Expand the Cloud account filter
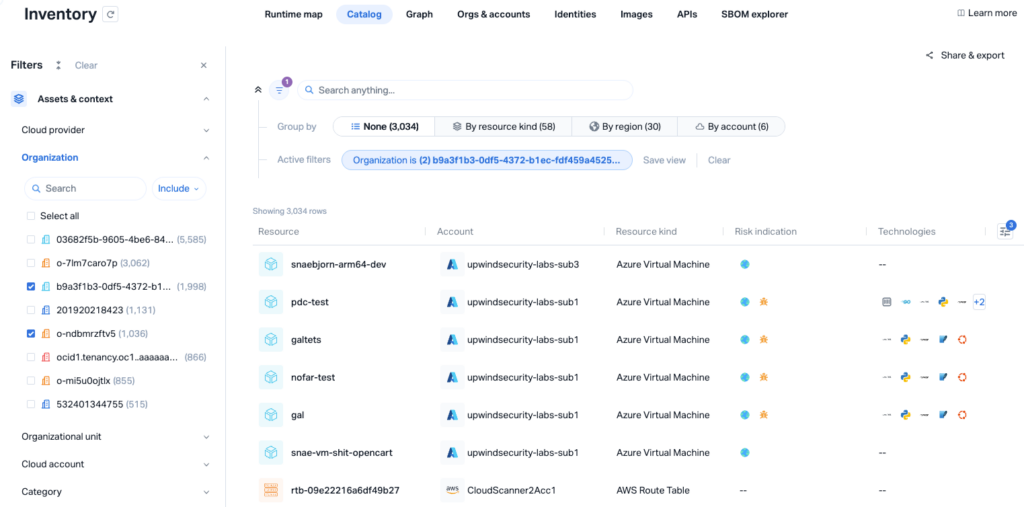Image resolution: width=1024 pixels, height=507 pixels. [206, 464]
